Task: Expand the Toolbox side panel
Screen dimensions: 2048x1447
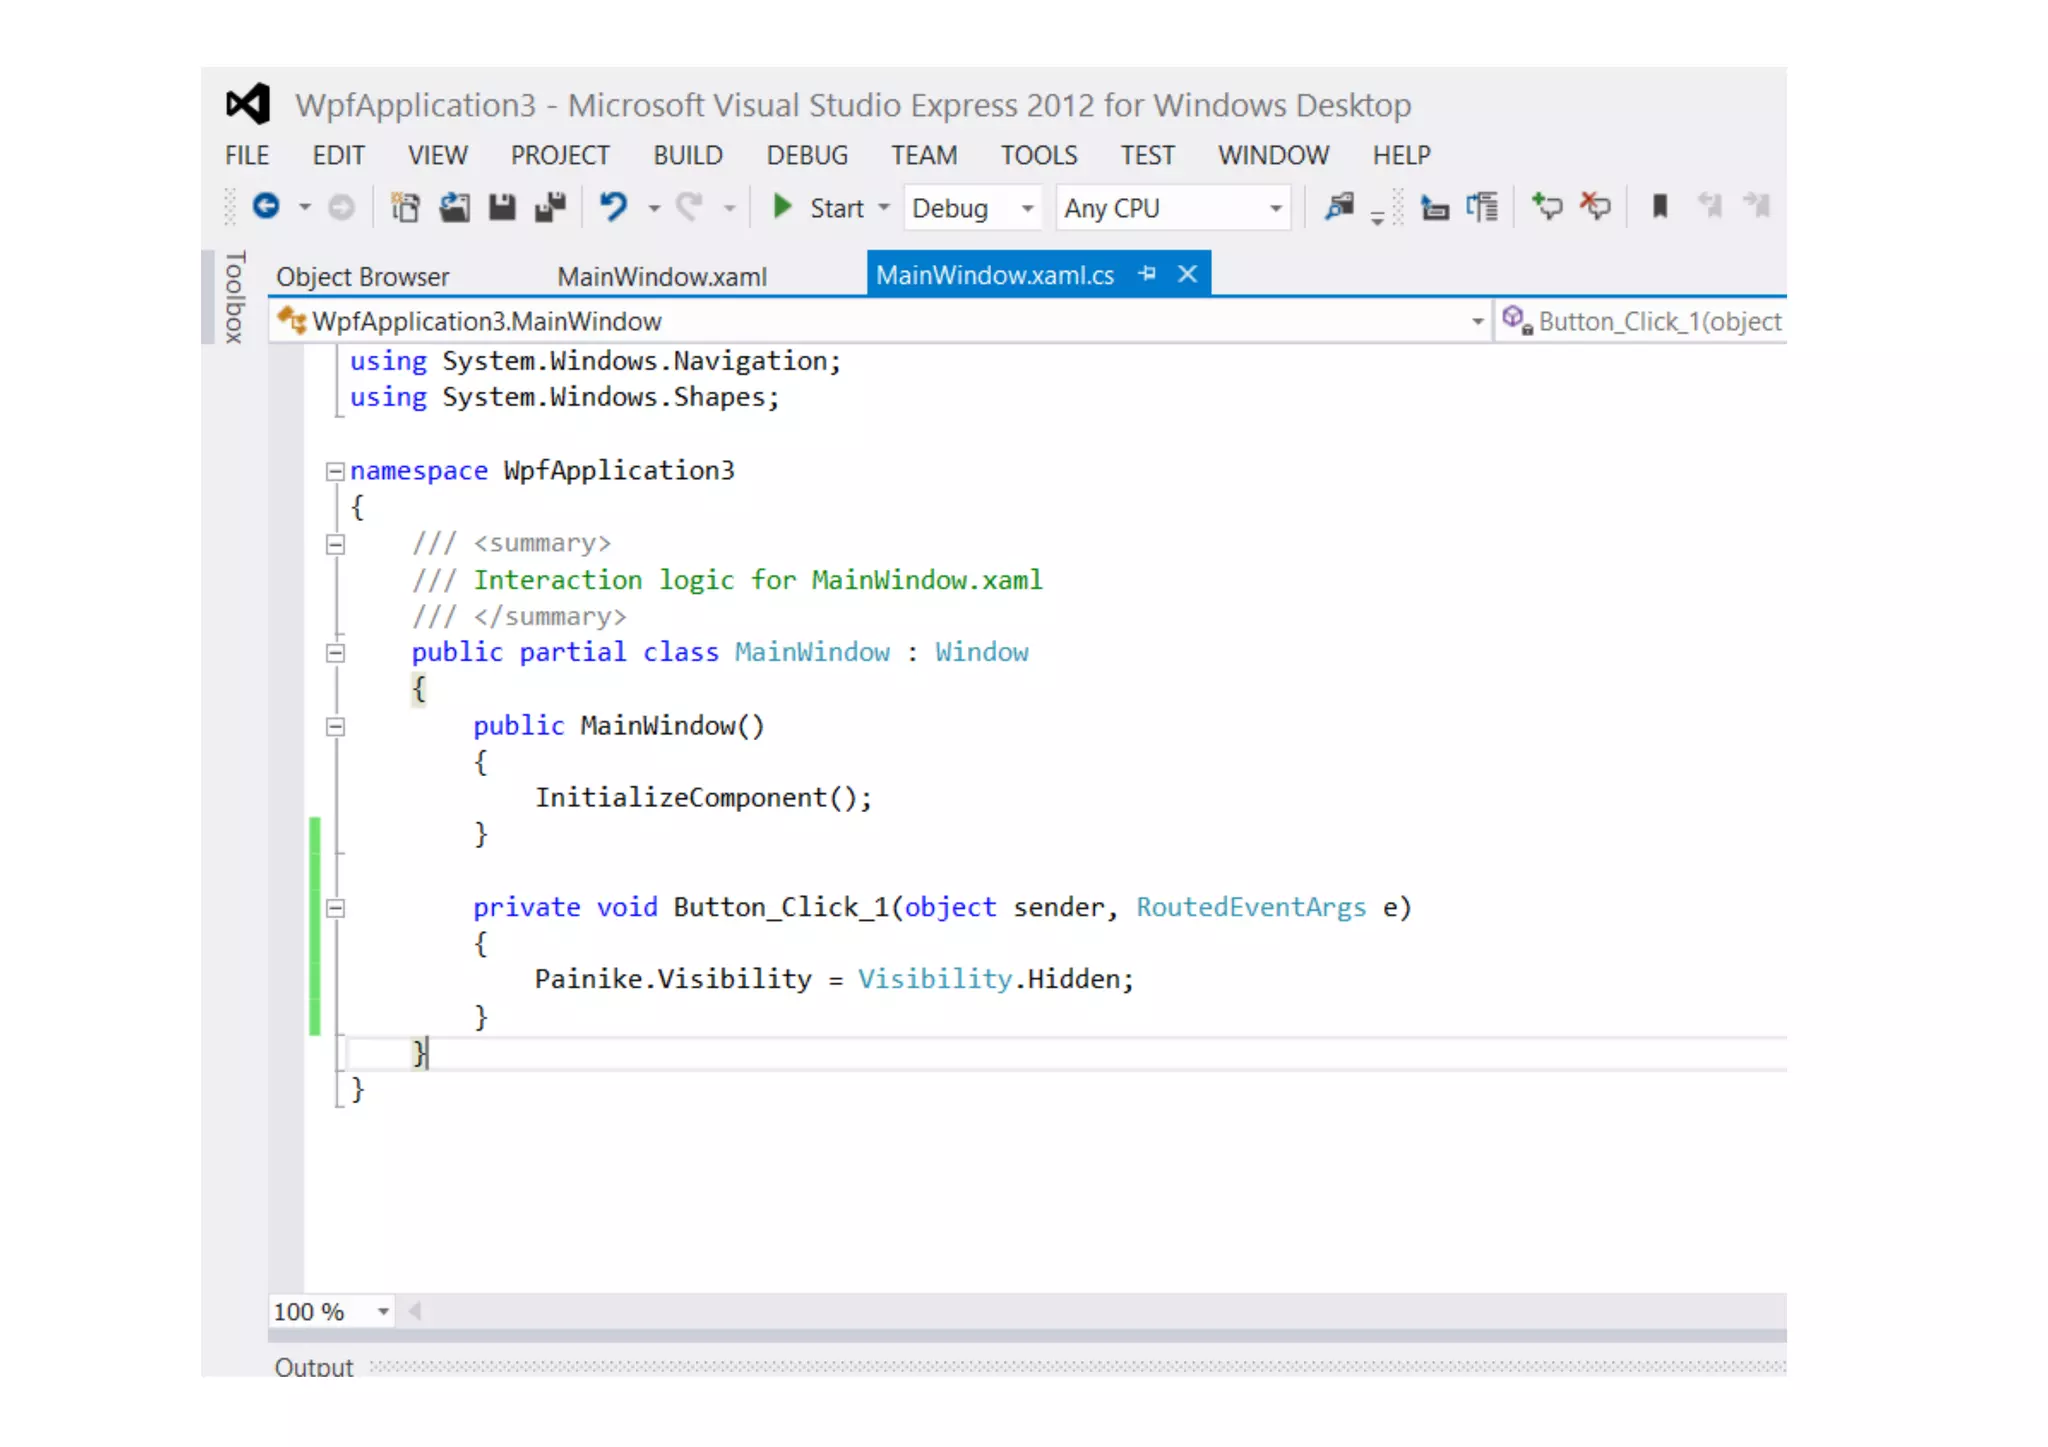Action: pos(235,297)
